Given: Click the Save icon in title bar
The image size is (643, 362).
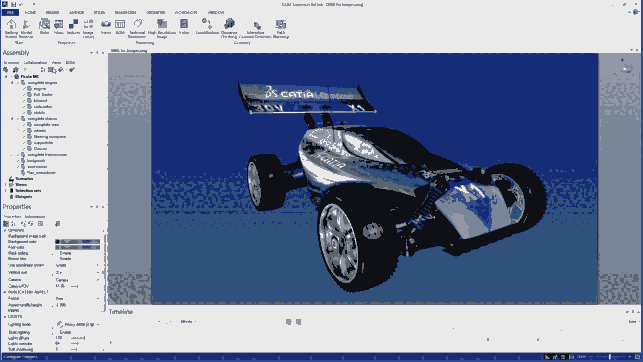Looking at the screenshot, I should (x=13, y=4).
